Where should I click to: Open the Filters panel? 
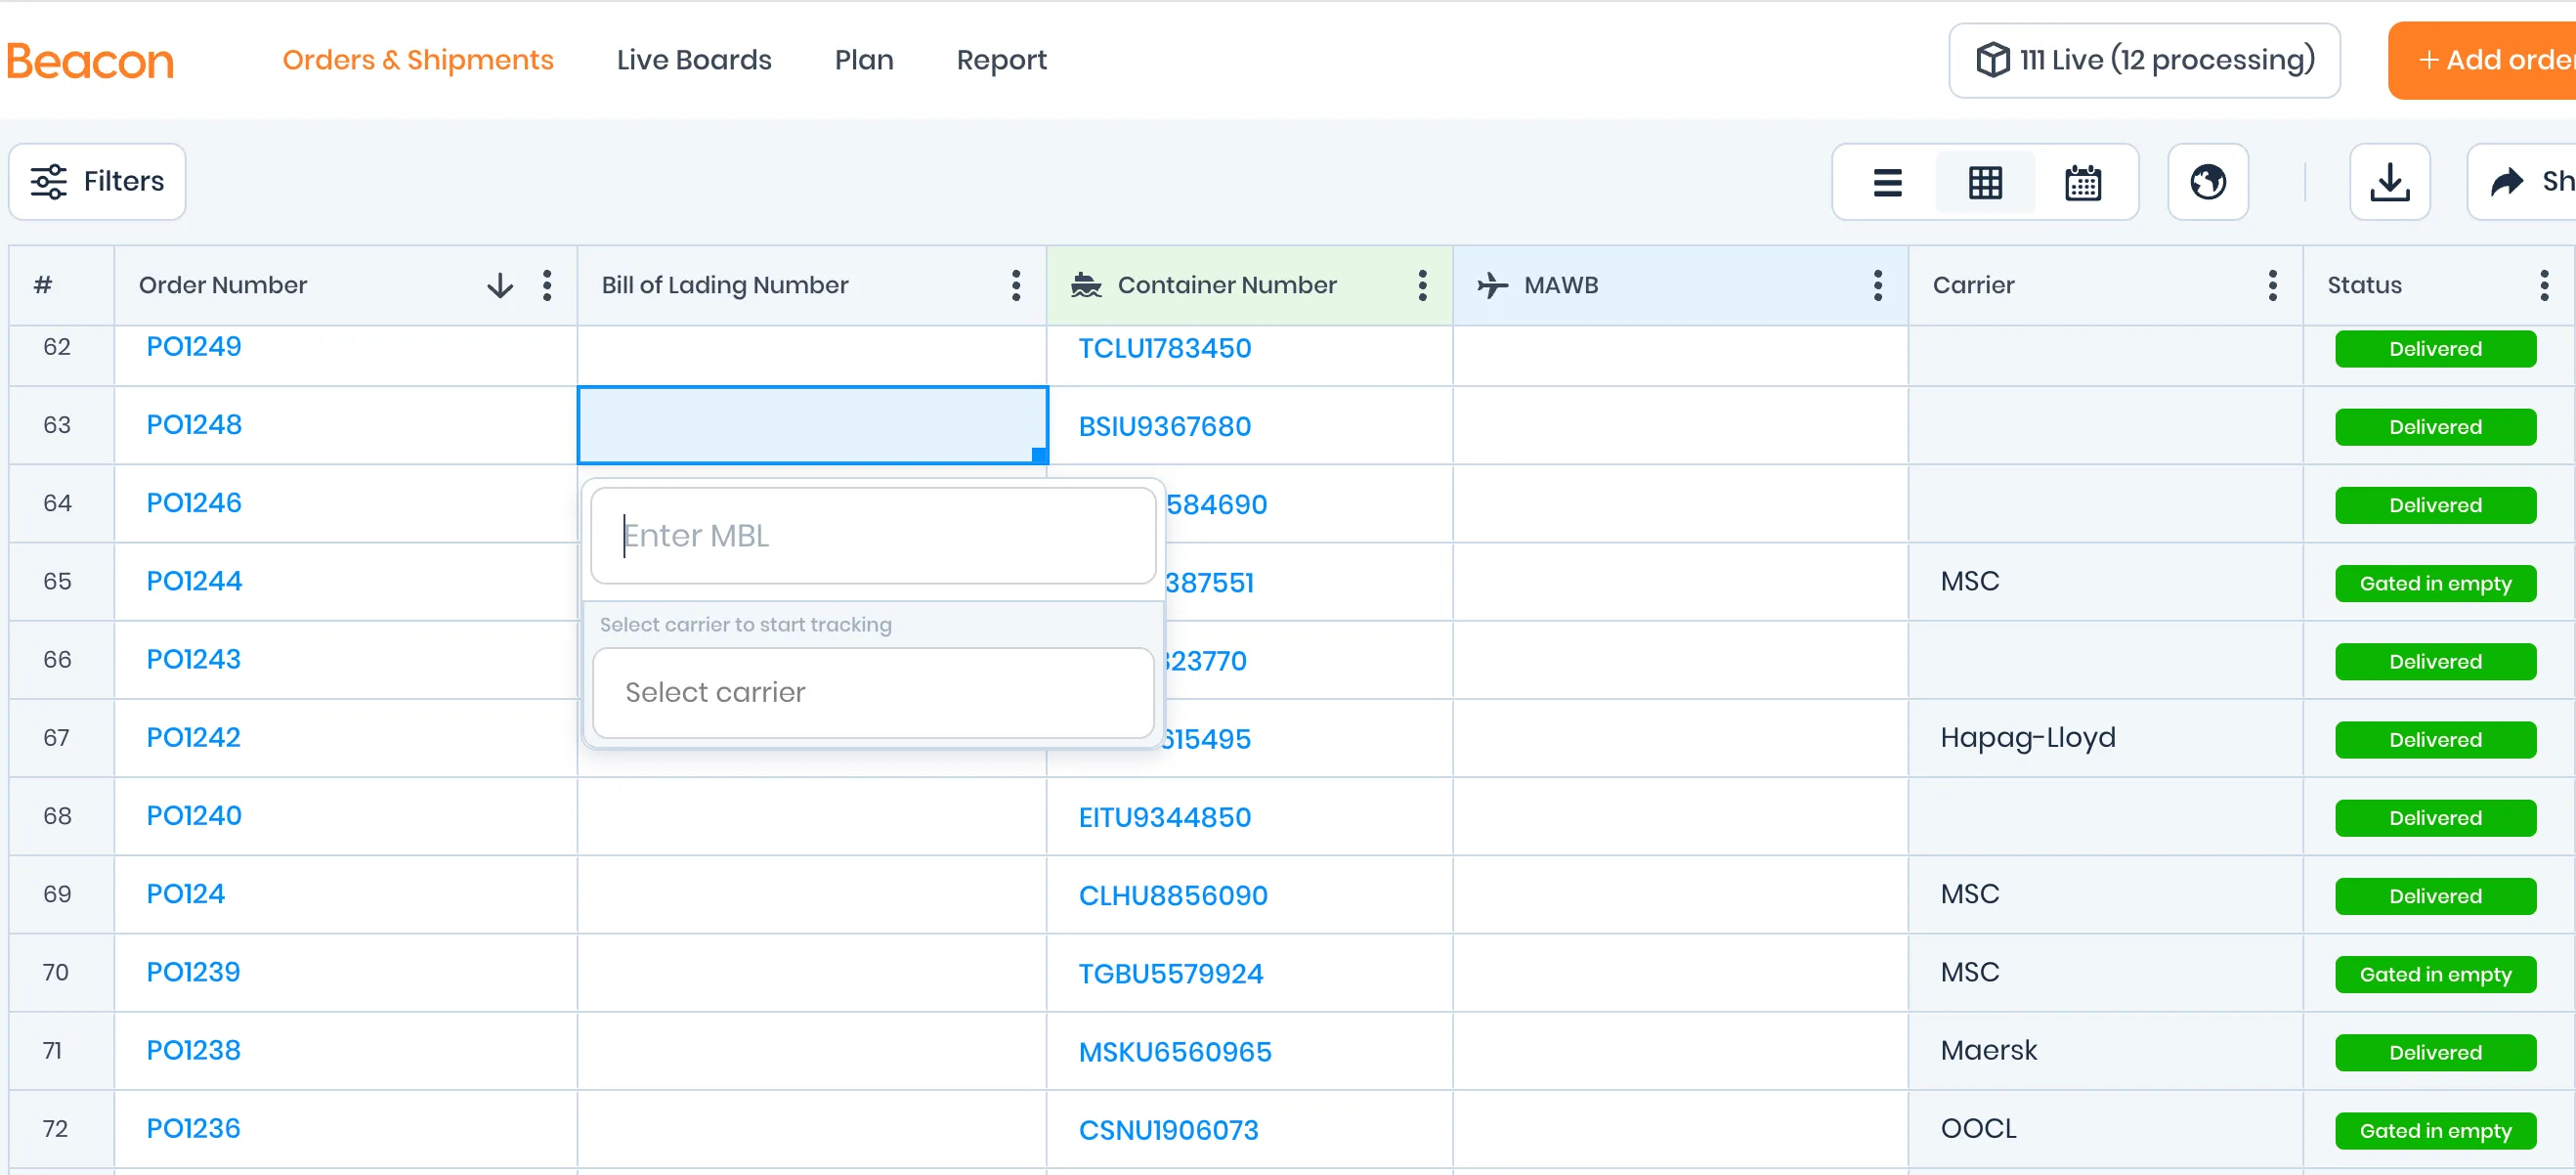tap(98, 182)
